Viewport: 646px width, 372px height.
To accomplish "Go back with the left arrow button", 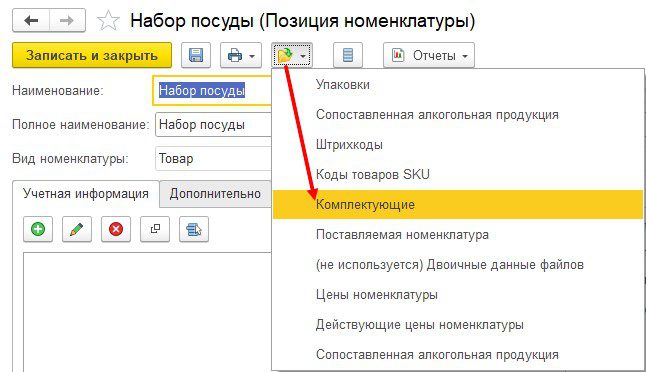I will [x=31, y=21].
